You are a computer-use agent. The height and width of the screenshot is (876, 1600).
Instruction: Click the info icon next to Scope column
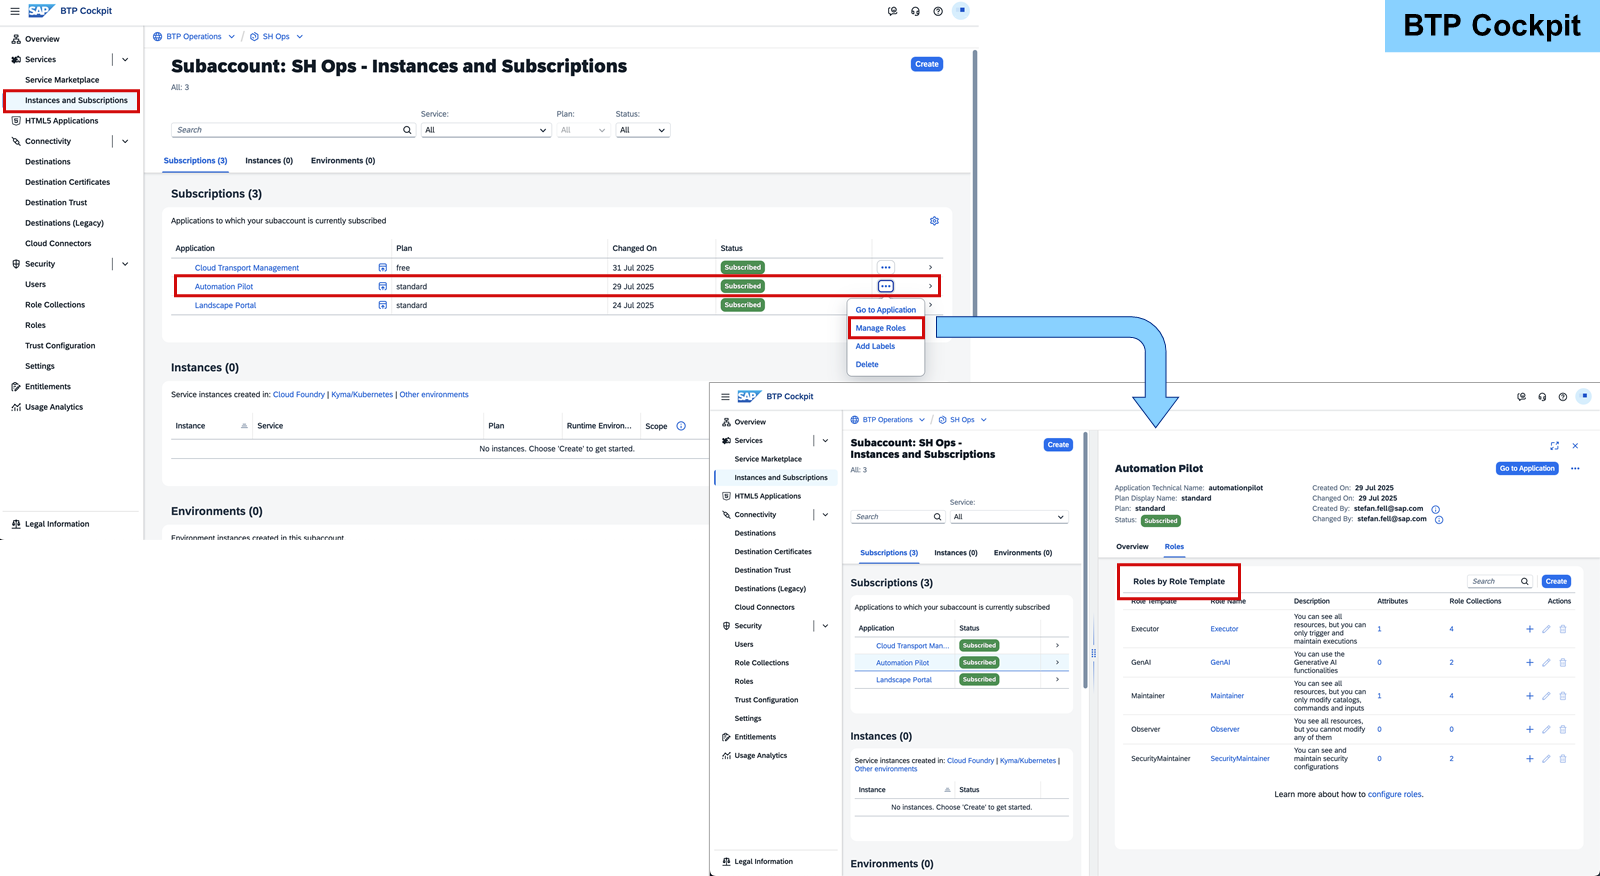[x=681, y=426]
